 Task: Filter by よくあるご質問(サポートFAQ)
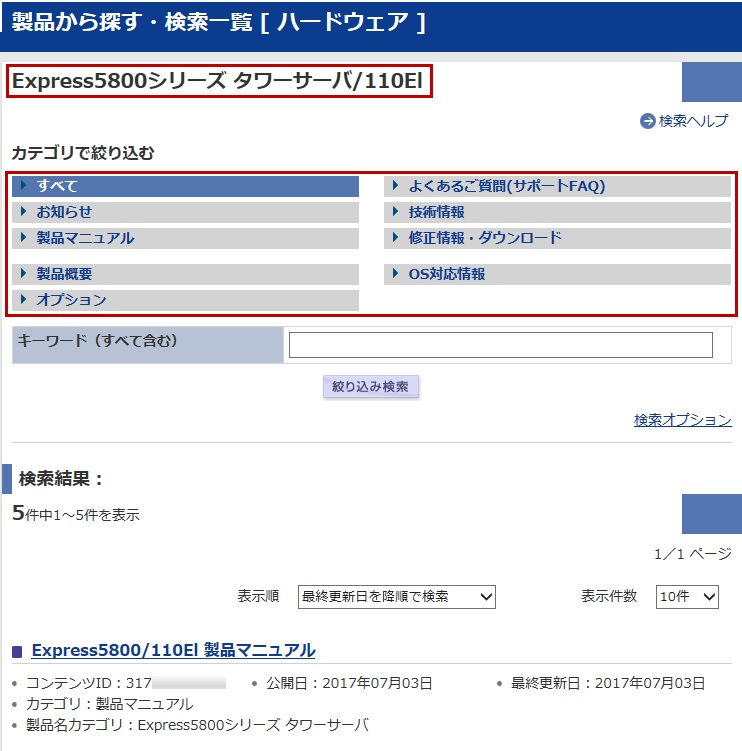click(x=557, y=186)
